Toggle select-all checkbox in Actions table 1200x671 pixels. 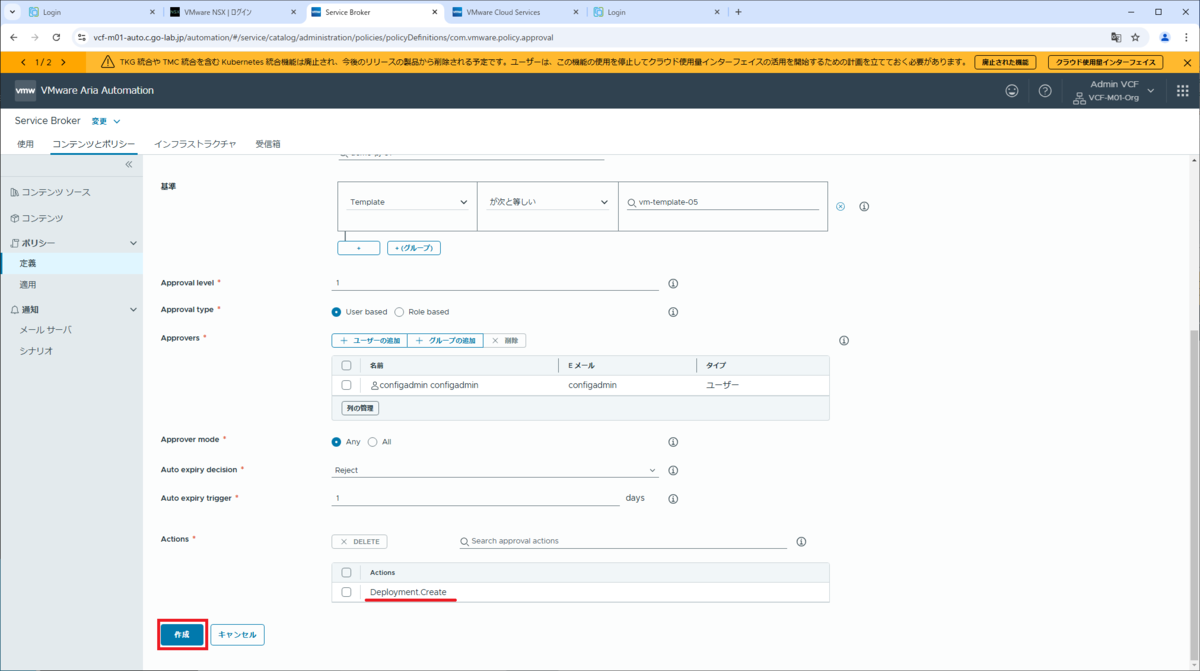[x=346, y=573]
